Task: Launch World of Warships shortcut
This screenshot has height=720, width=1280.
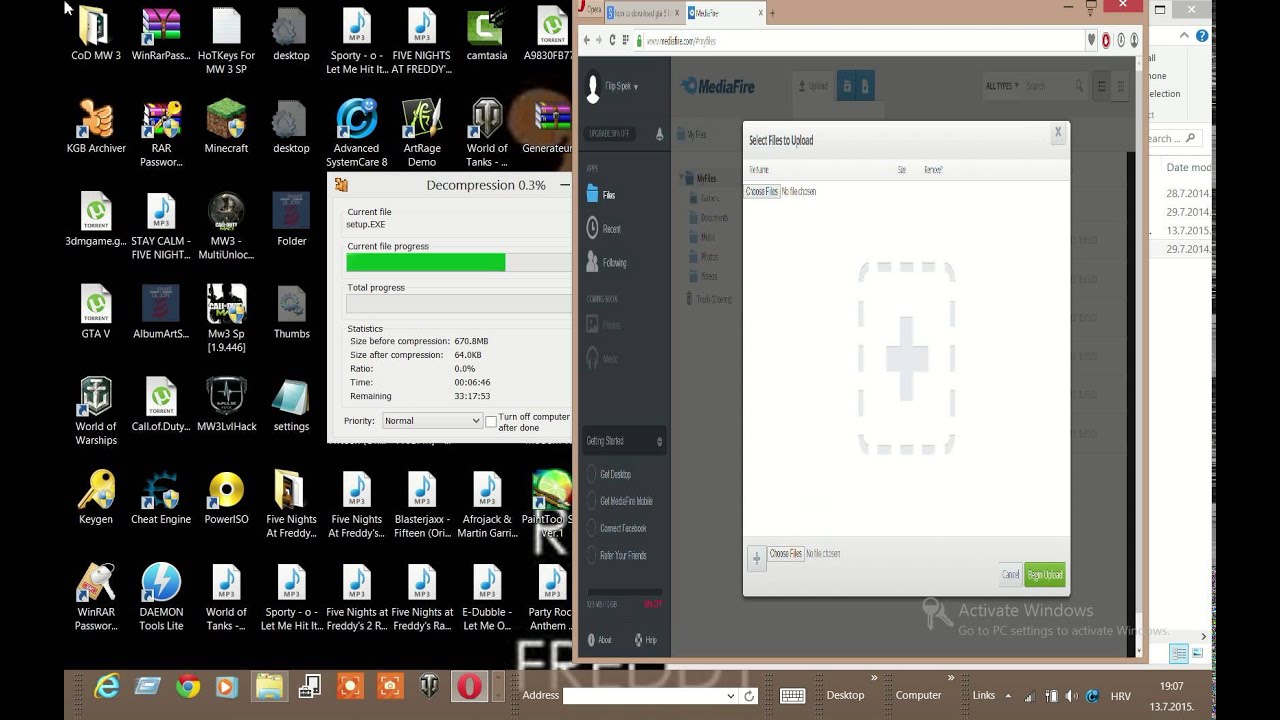Action: tap(96, 411)
